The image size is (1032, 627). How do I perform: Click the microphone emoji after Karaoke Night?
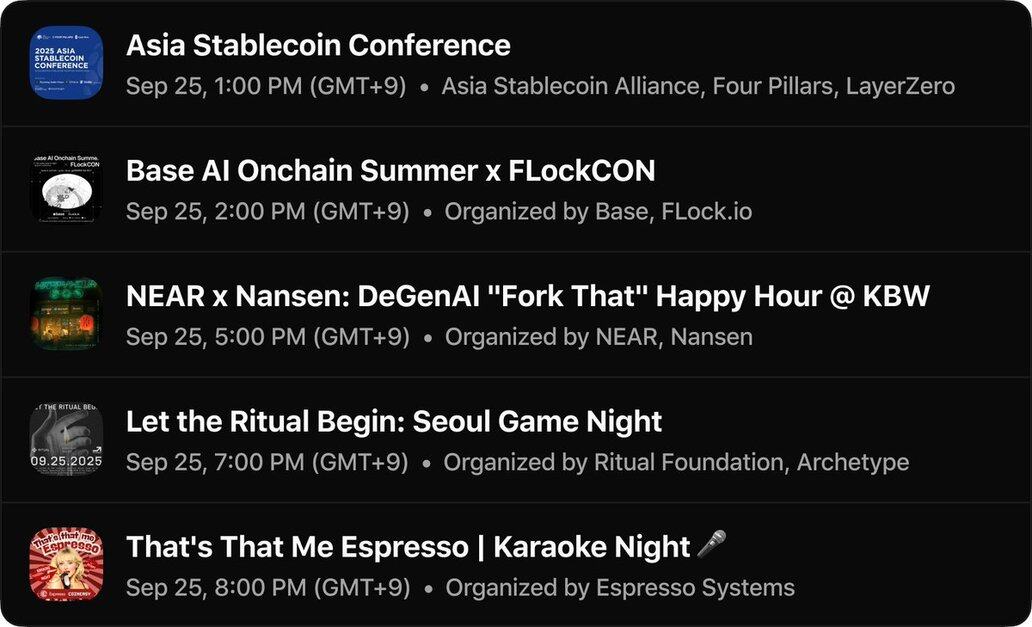tap(711, 545)
